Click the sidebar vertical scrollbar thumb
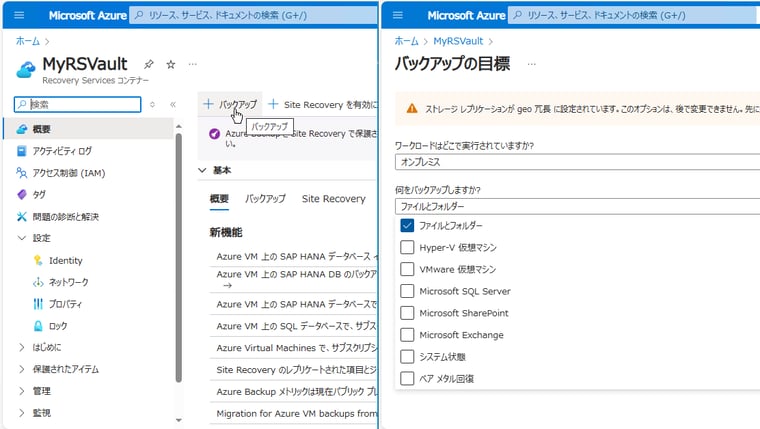This screenshot has height=429, width=760. click(x=178, y=258)
